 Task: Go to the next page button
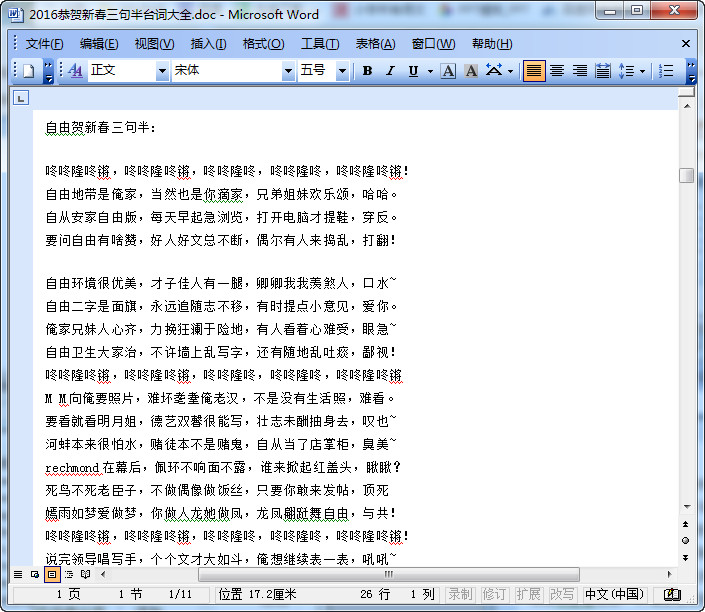pyautogui.click(x=686, y=558)
